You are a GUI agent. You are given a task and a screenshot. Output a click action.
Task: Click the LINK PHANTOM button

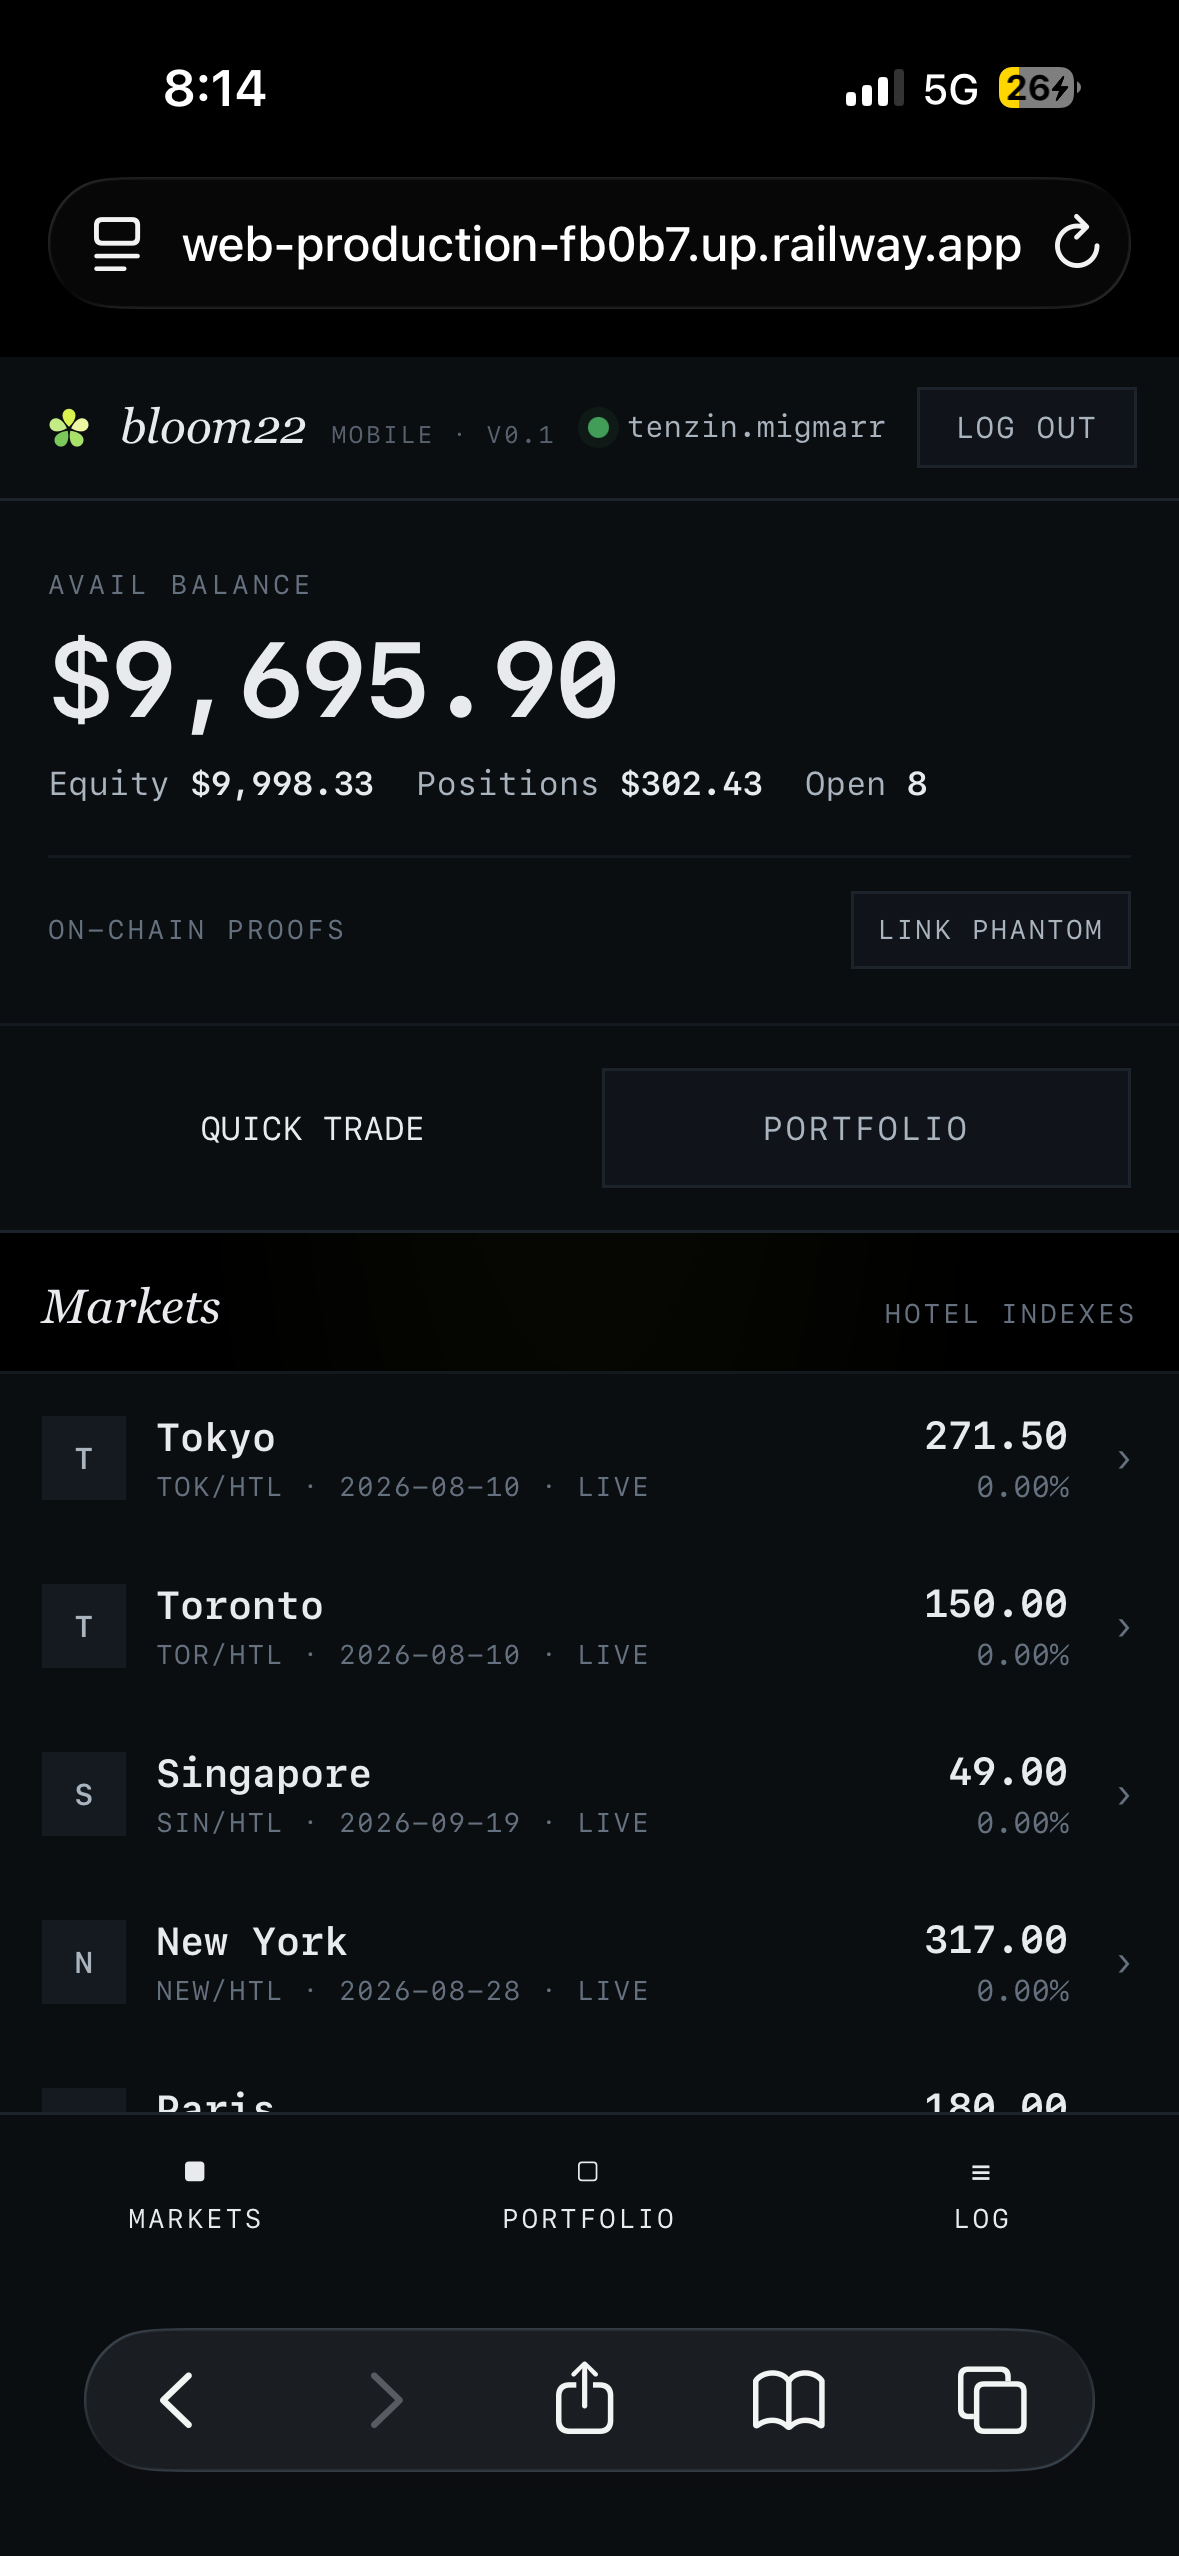tap(990, 929)
